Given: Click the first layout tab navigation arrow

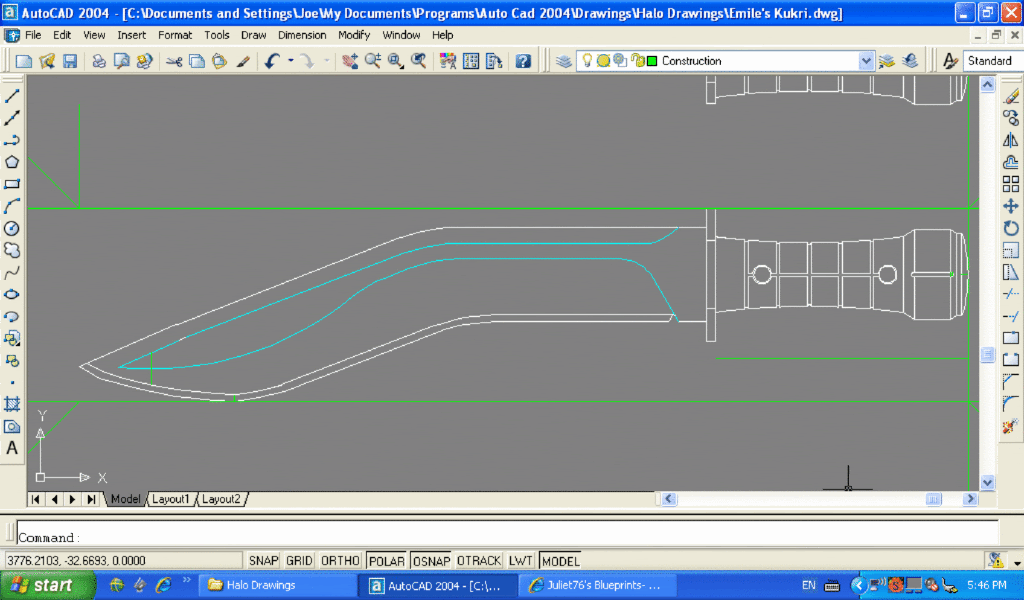Looking at the screenshot, I should [x=35, y=499].
